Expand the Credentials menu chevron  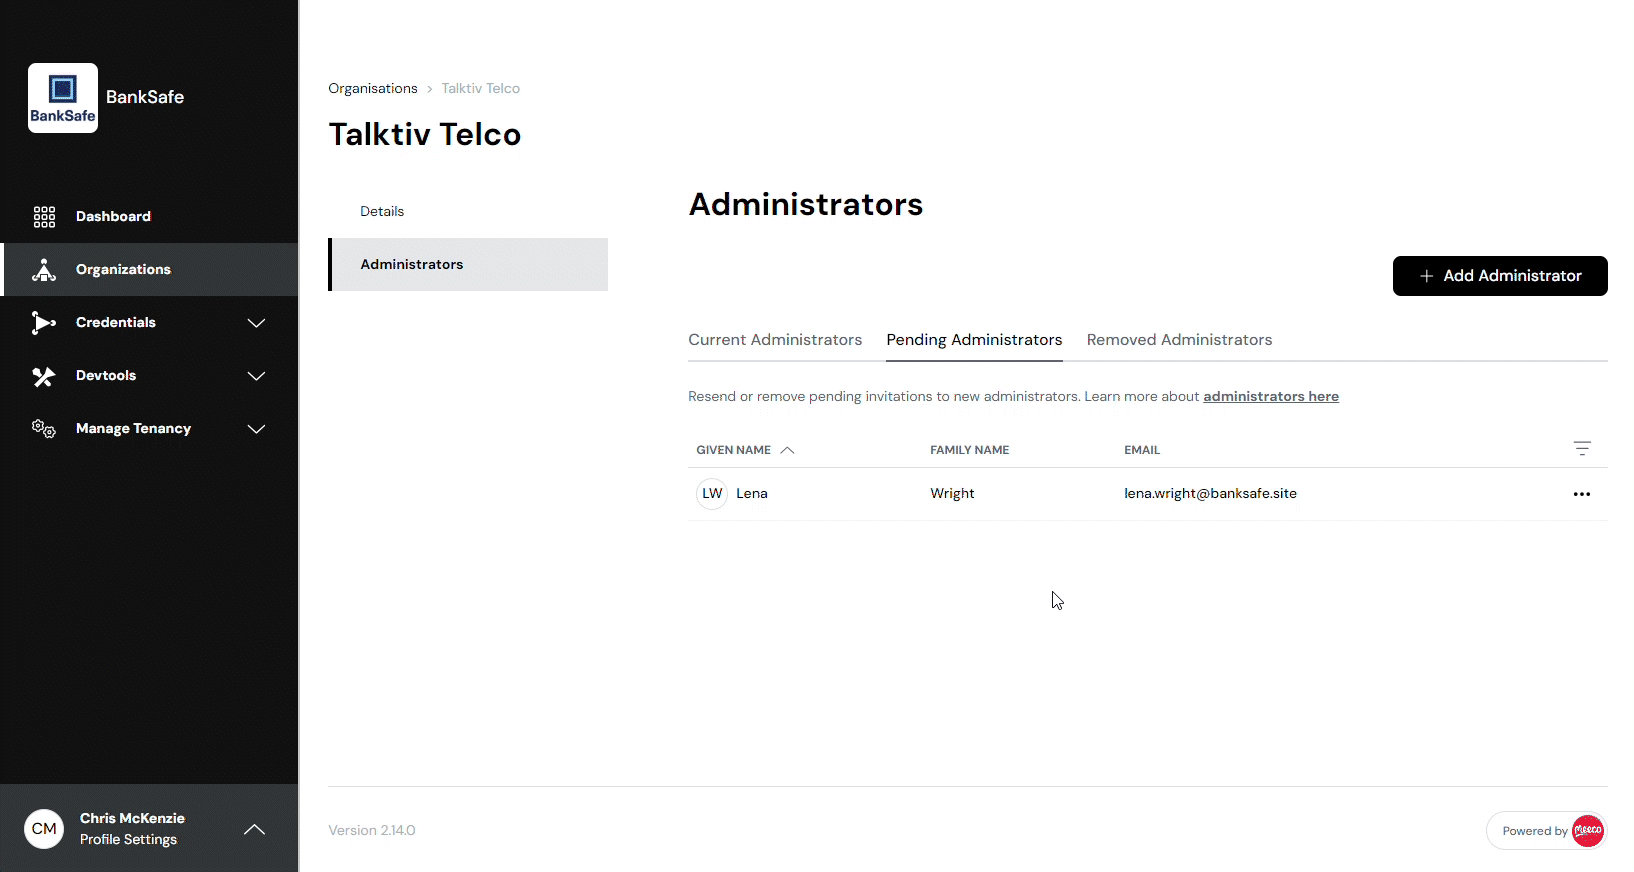tap(256, 323)
